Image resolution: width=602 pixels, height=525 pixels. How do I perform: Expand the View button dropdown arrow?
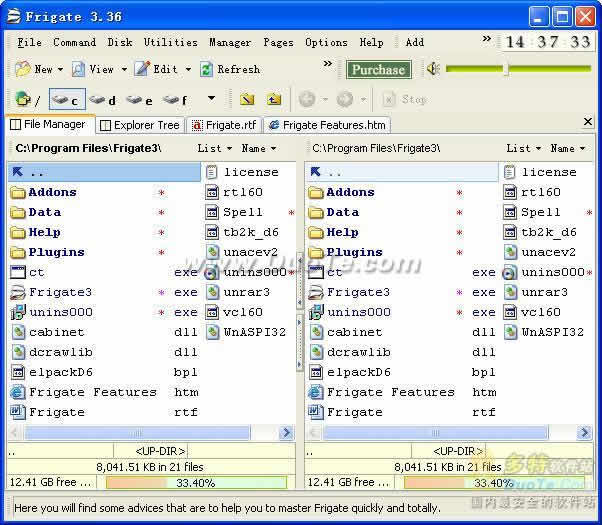click(124, 70)
